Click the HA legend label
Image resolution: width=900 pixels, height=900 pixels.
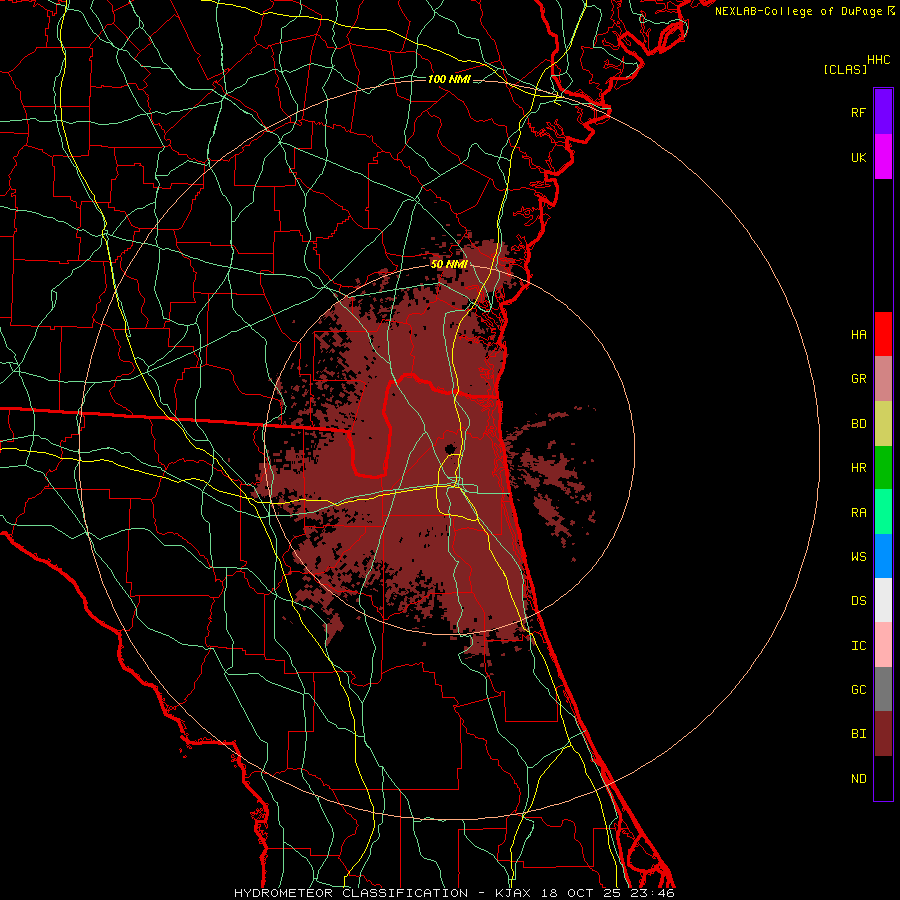(x=858, y=335)
